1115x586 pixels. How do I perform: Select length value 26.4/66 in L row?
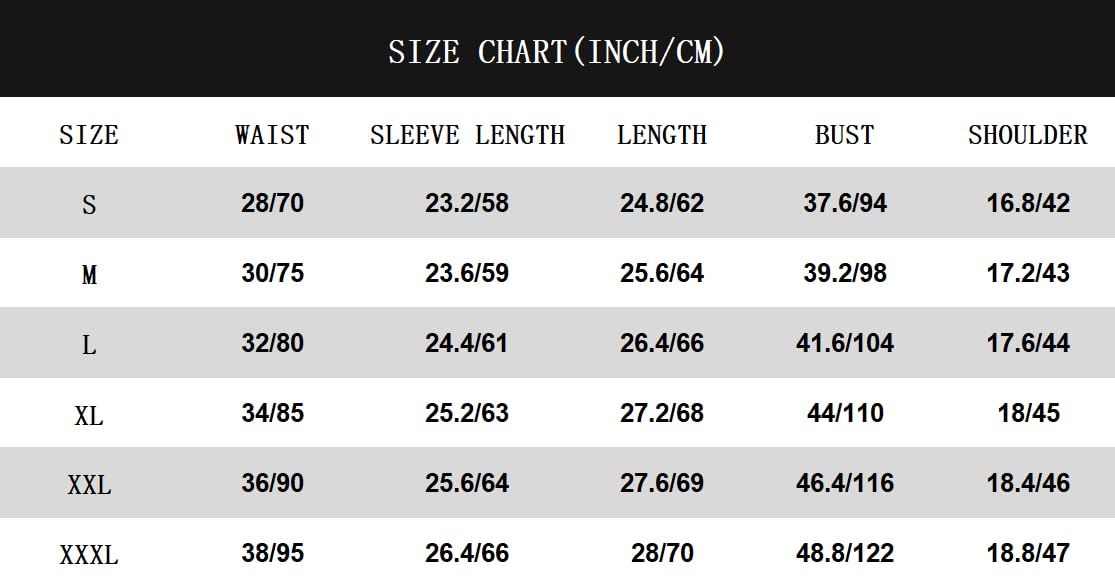click(662, 343)
